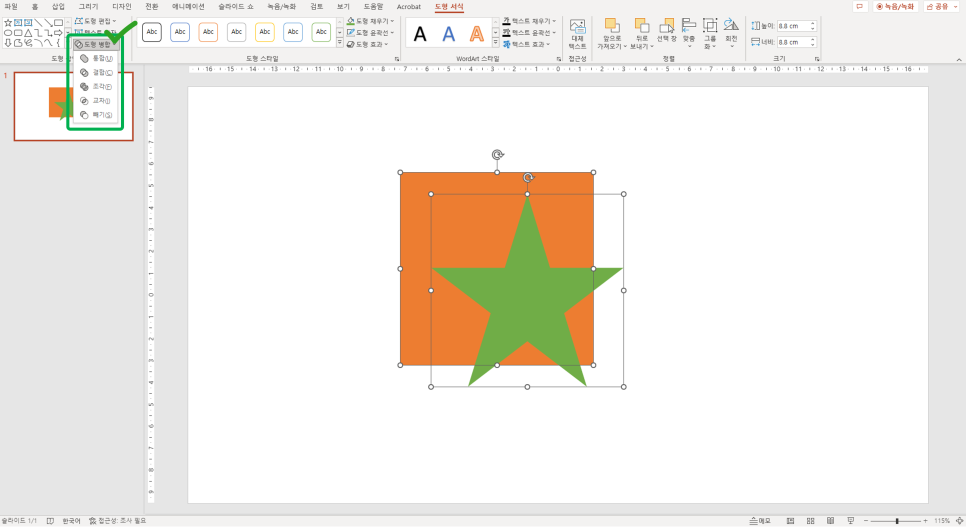966x527 pixels.
Task: Choose 교차 (Intersect) in merge shapes menu
Action: (x=96, y=101)
